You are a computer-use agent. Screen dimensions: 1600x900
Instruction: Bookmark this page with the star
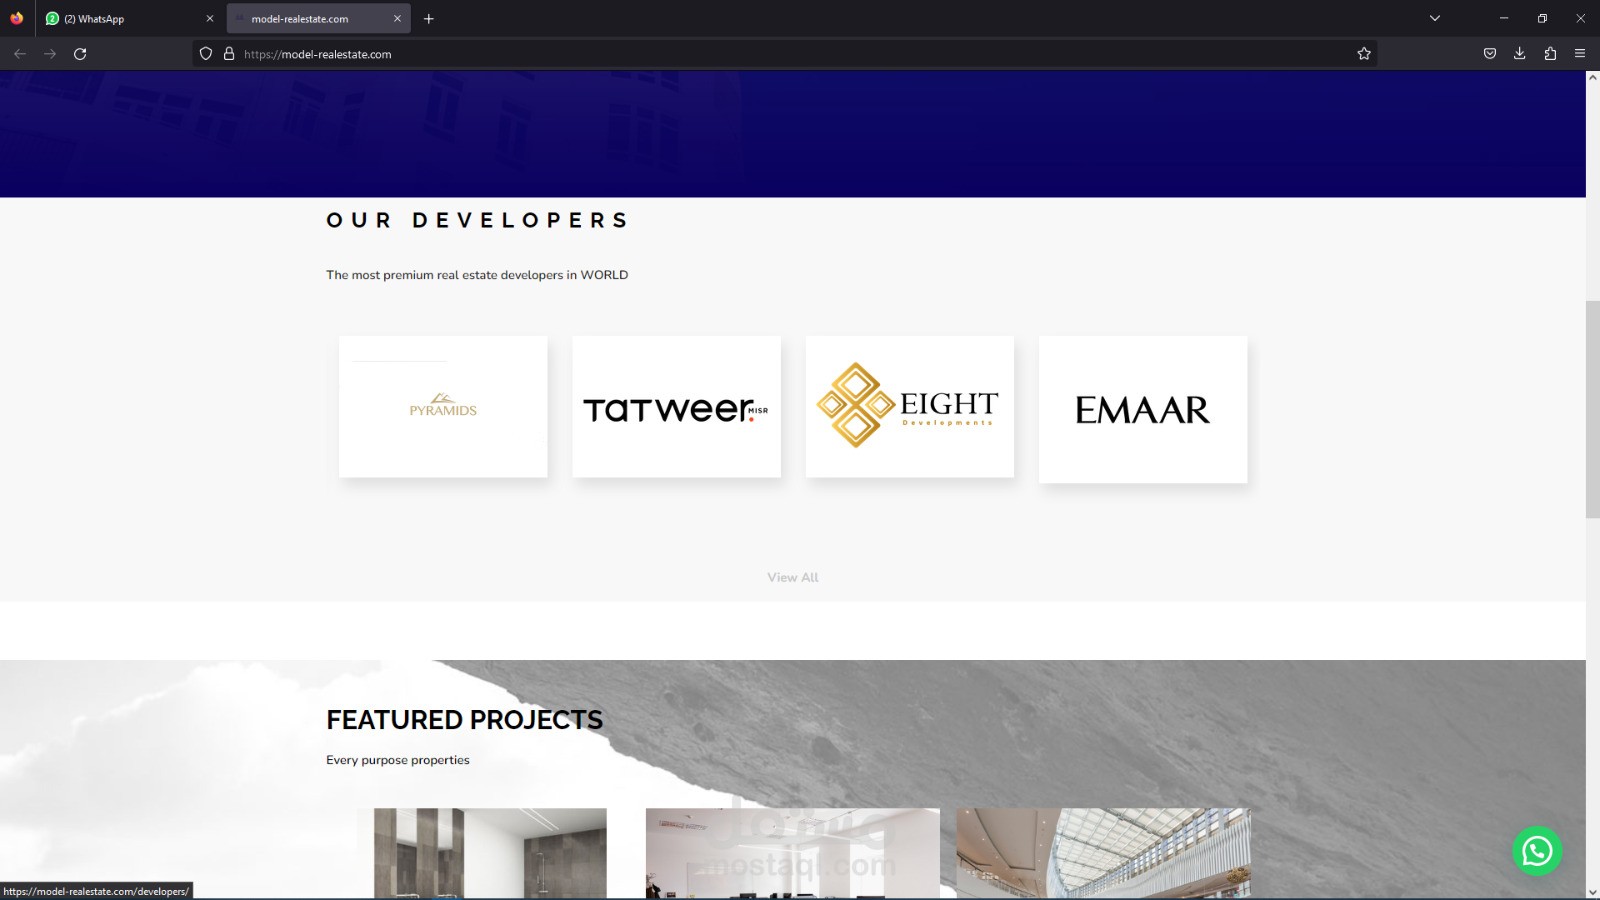coord(1364,54)
